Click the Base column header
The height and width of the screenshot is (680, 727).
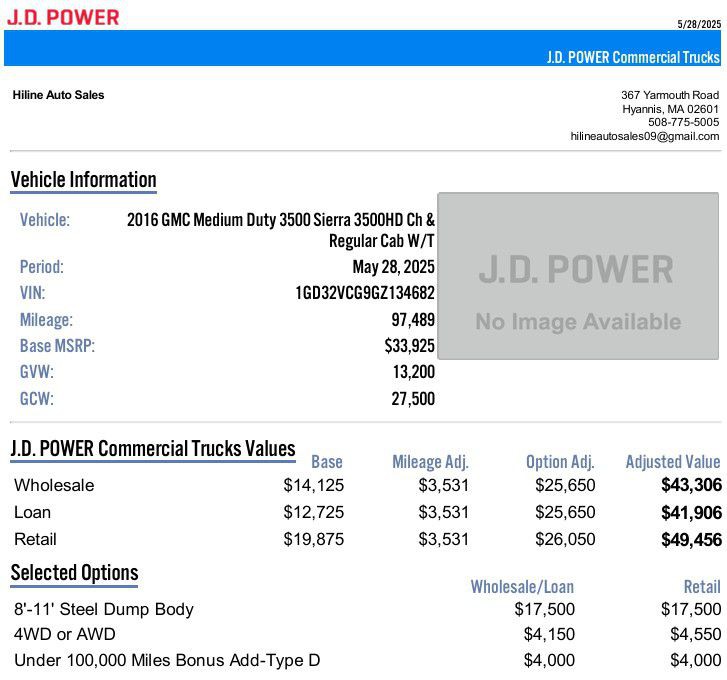click(x=327, y=462)
